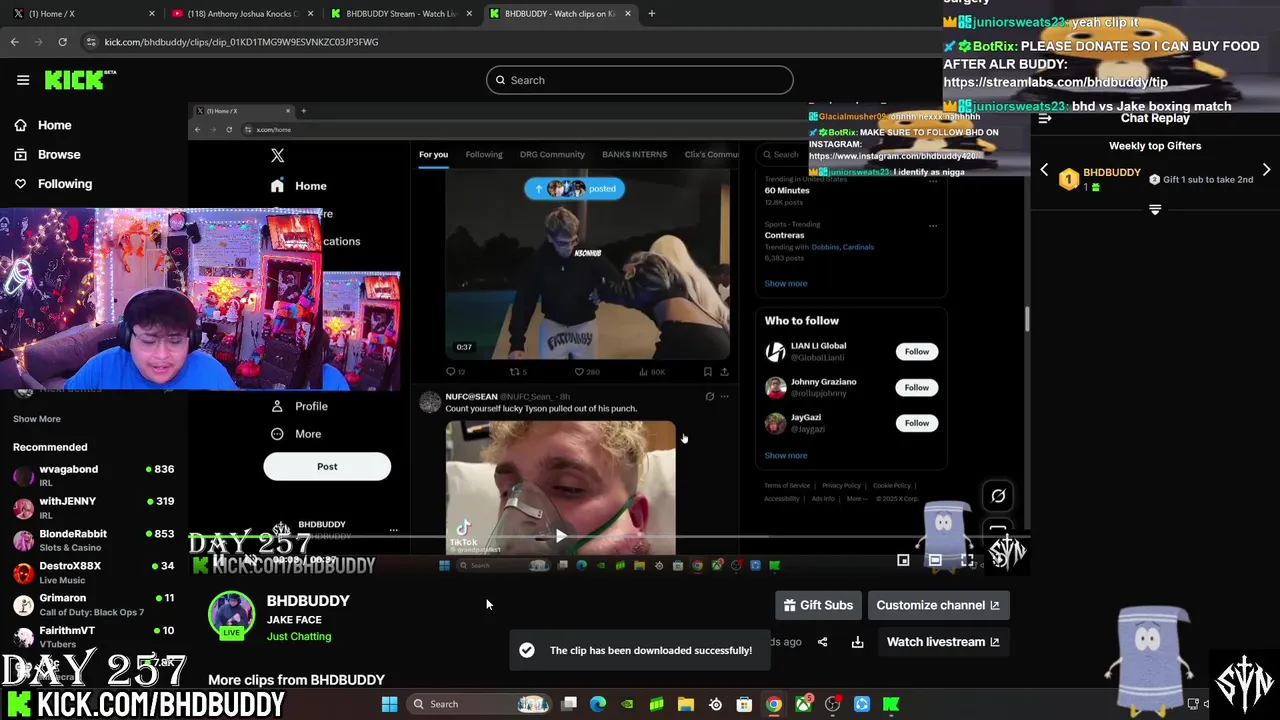Click the clip video progress bar
Viewport: 1280px width, 720px height.
click(608, 537)
